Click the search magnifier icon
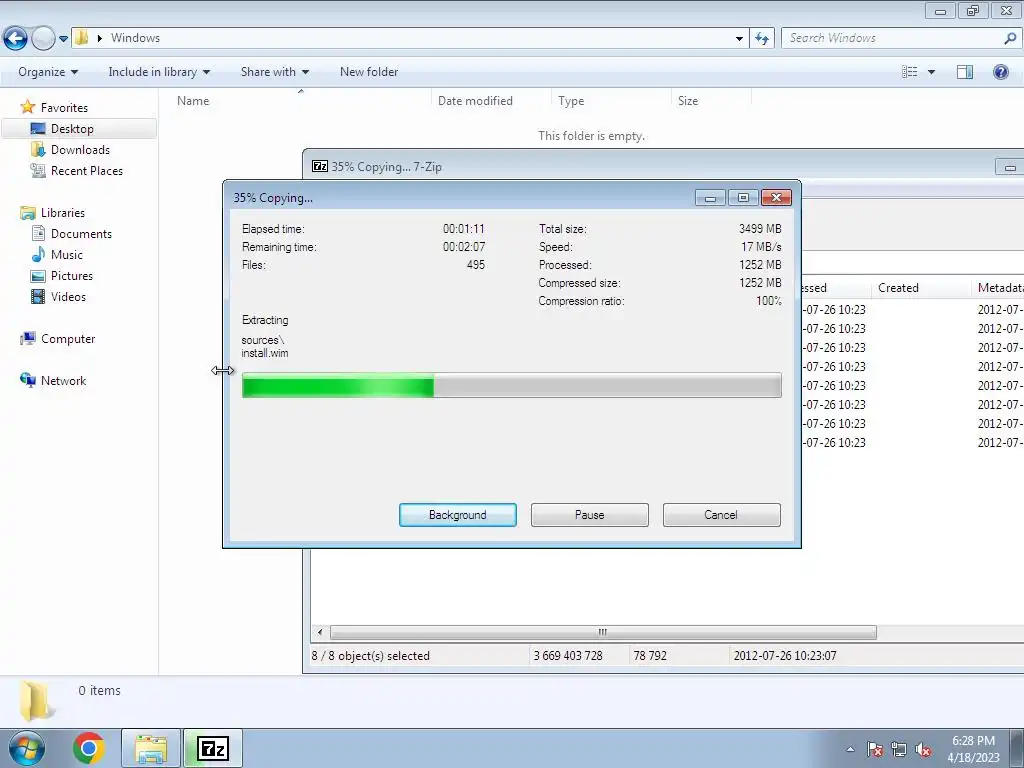This screenshot has width=1024, height=768. click(1010, 38)
